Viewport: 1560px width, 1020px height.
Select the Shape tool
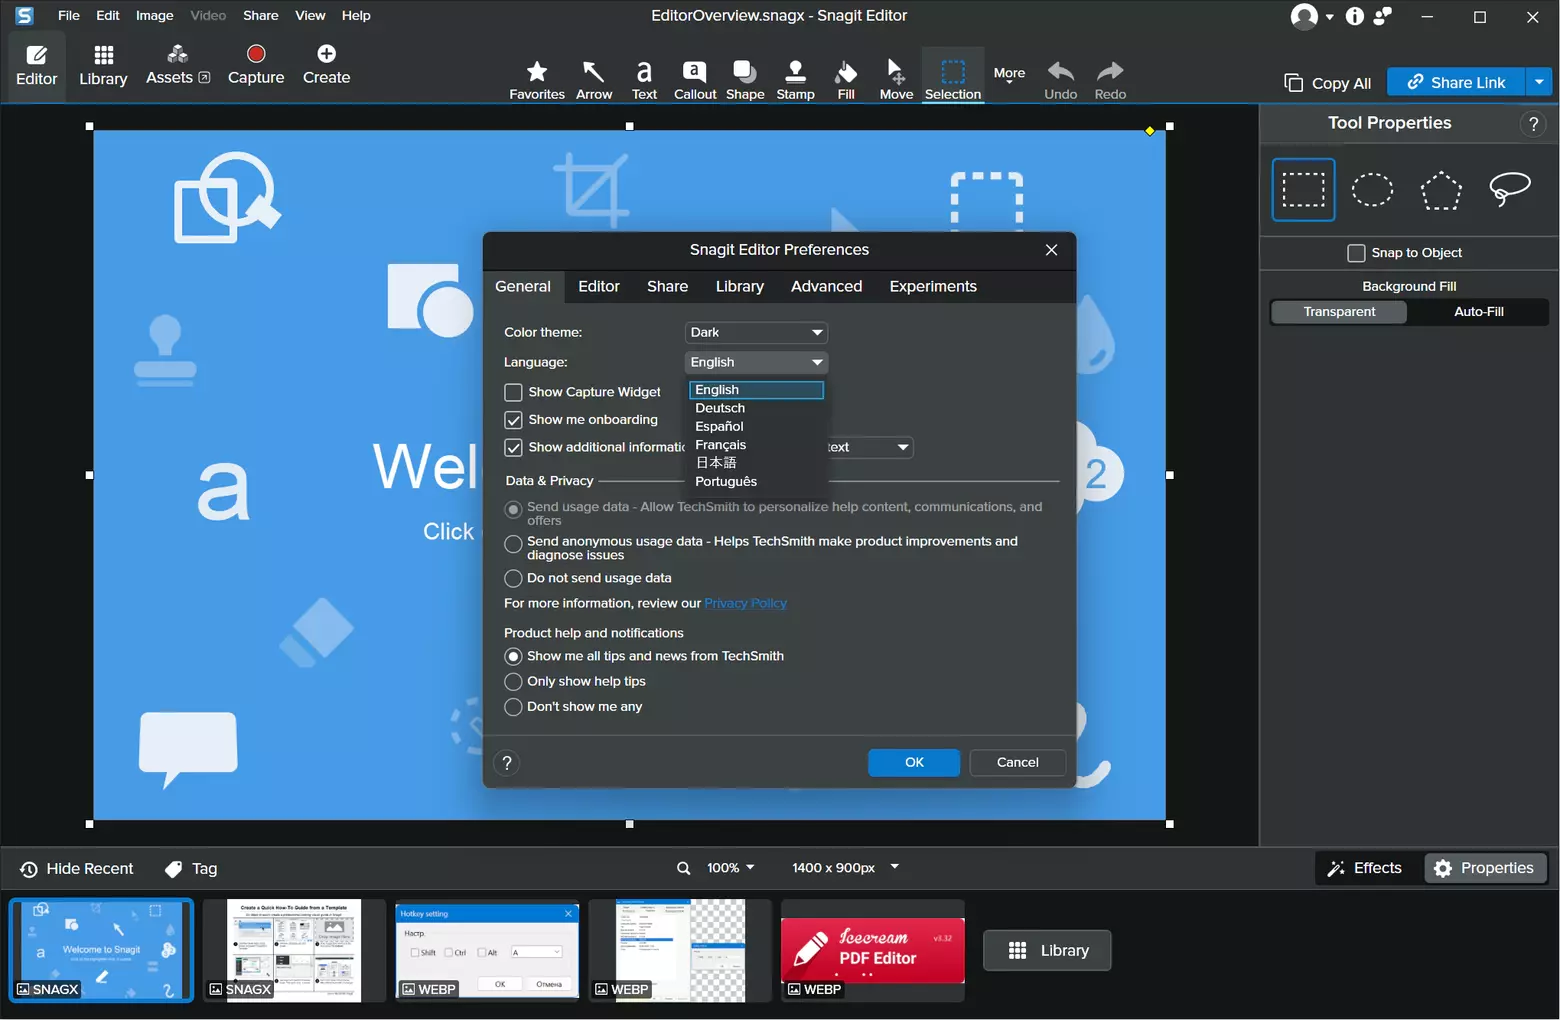pyautogui.click(x=745, y=80)
